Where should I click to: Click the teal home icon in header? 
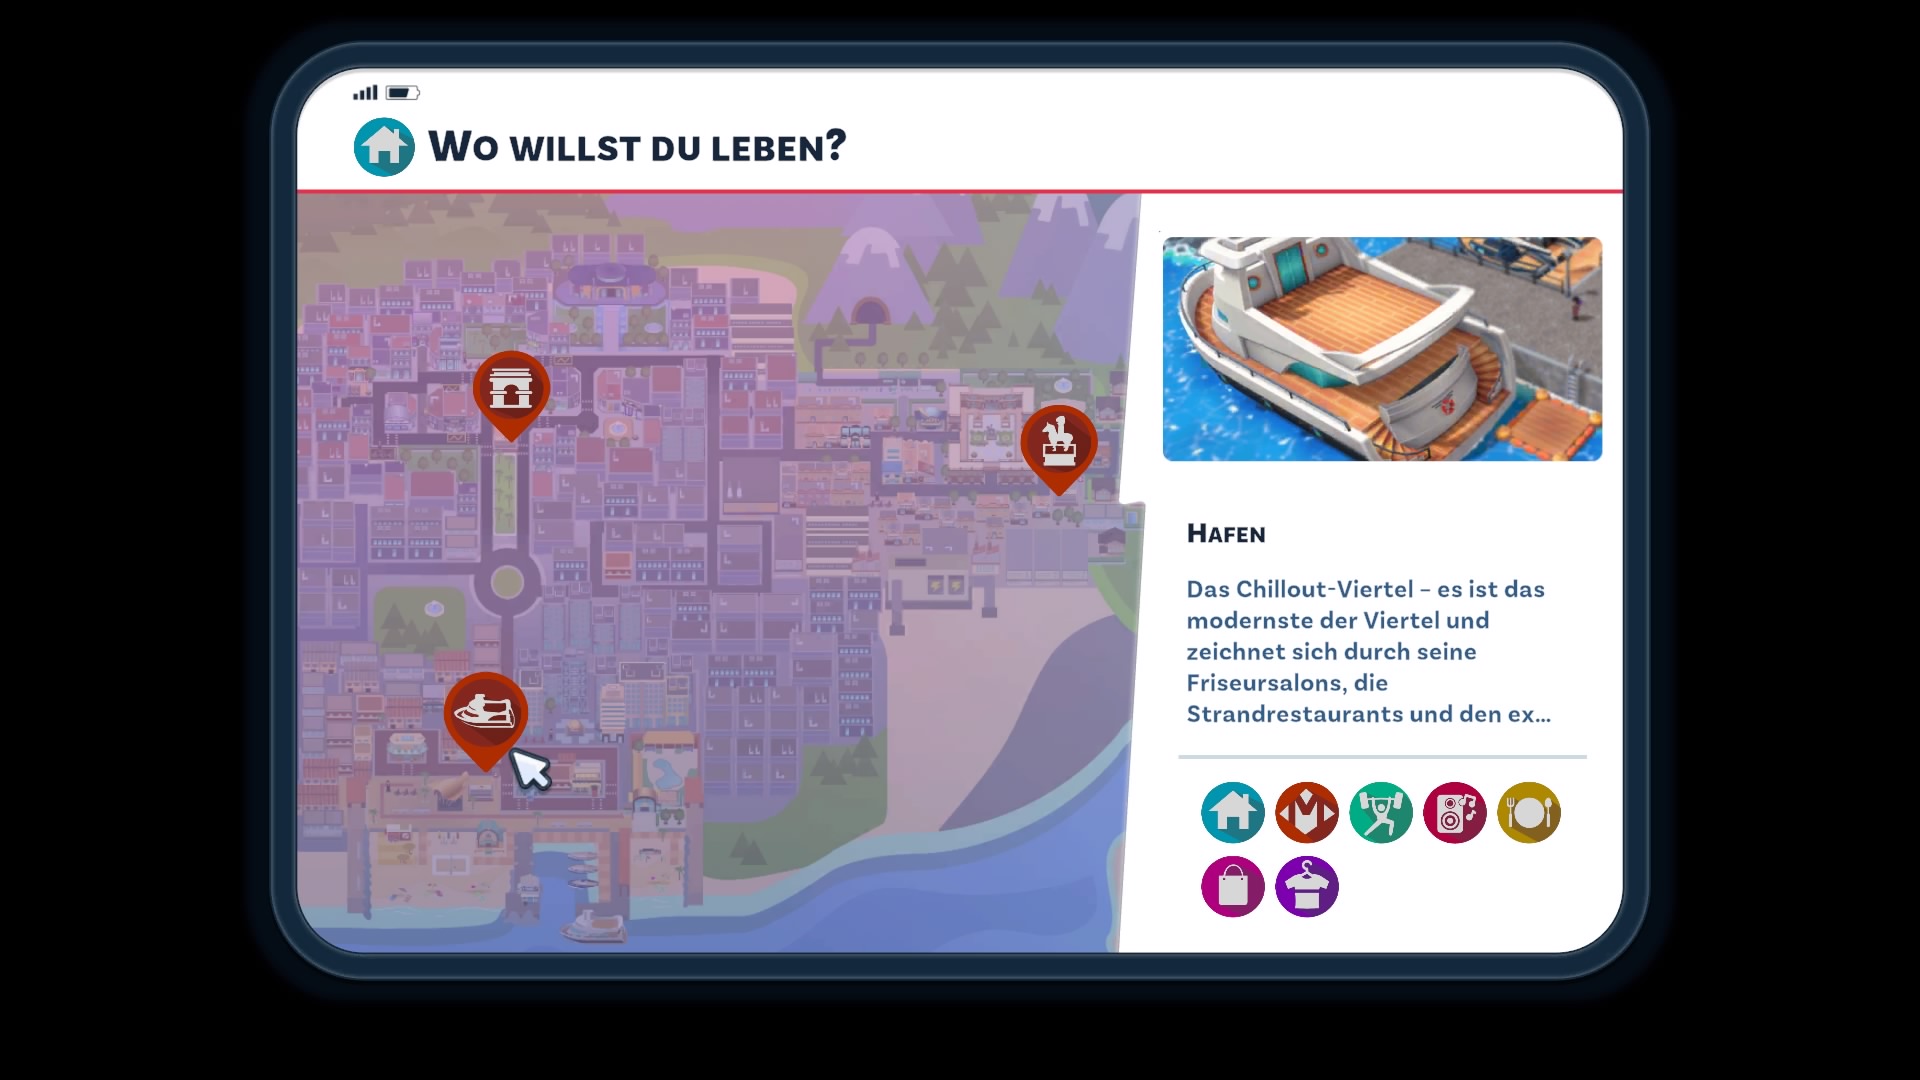pyautogui.click(x=384, y=147)
